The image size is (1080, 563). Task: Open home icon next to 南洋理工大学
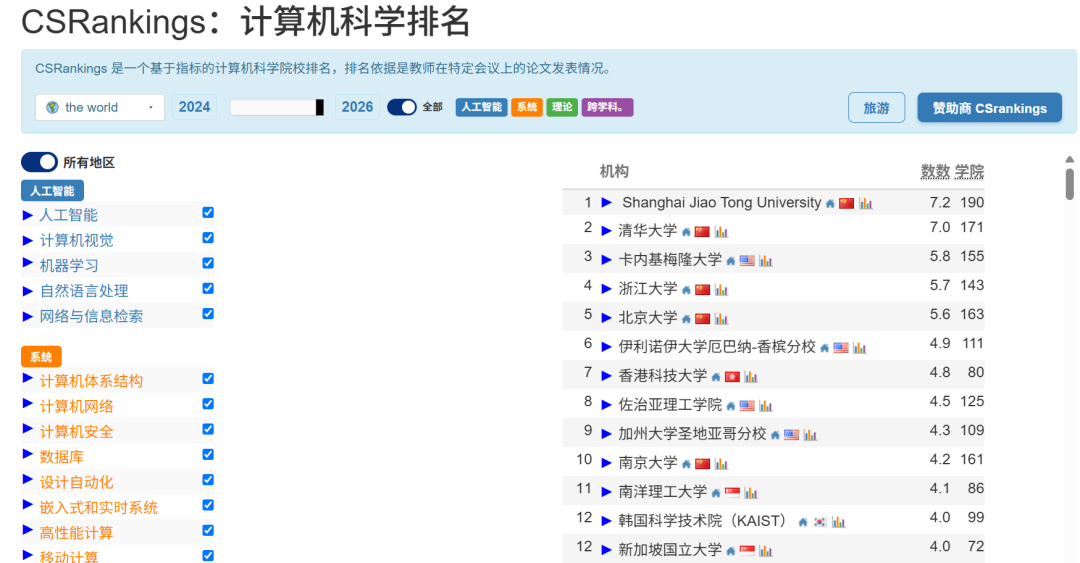716,493
